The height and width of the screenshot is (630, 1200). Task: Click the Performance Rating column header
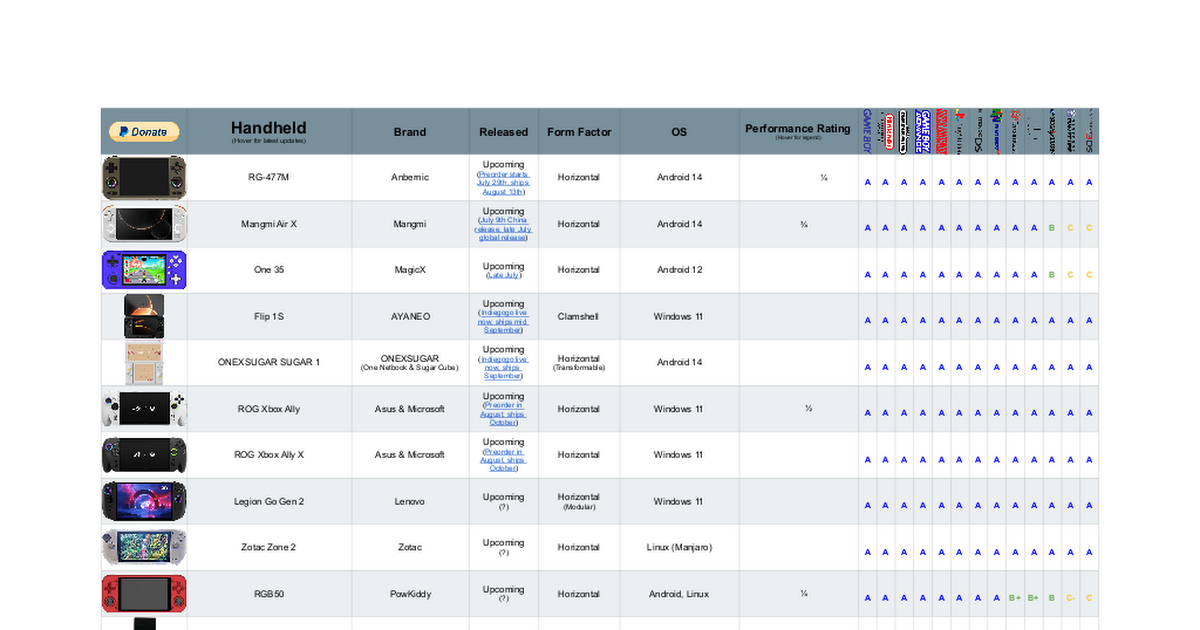[x=798, y=131]
